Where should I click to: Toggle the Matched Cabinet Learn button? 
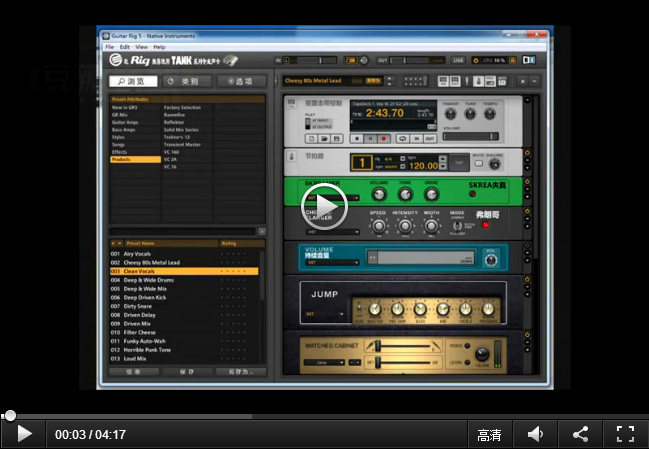(467, 362)
